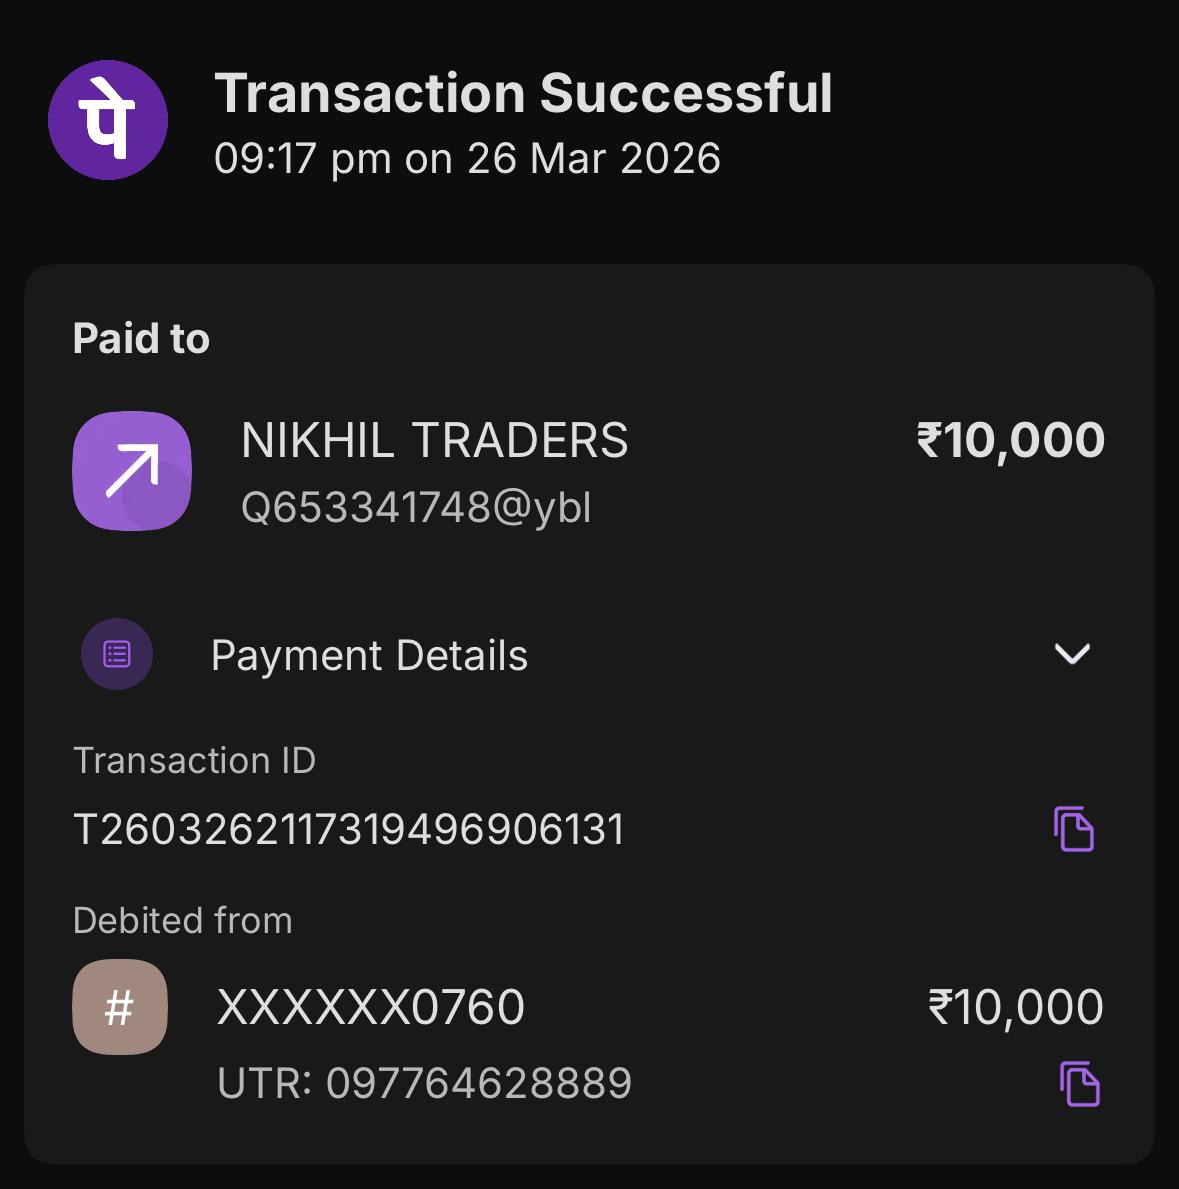Click the timestamp 09:17 pm on 26 Mar 2026
Image resolution: width=1179 pixels, height=1189 pixels.
click(467, 159)
